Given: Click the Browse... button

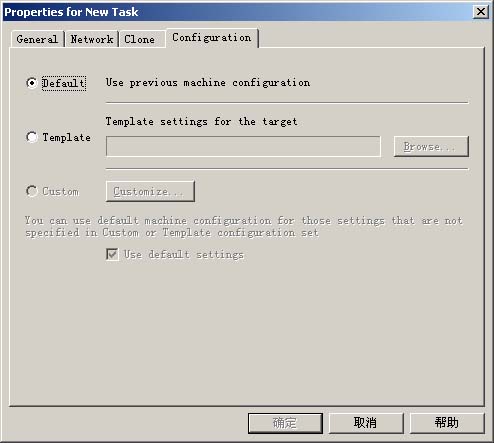Looking at the screenshot, I should (x=431, y=146).
